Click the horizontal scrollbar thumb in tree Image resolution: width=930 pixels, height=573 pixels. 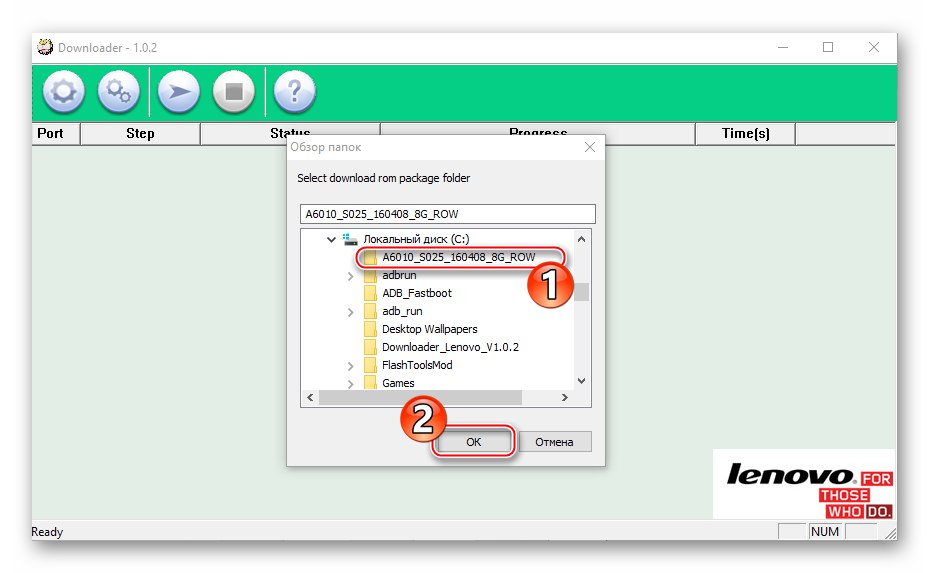click(421, 397)
